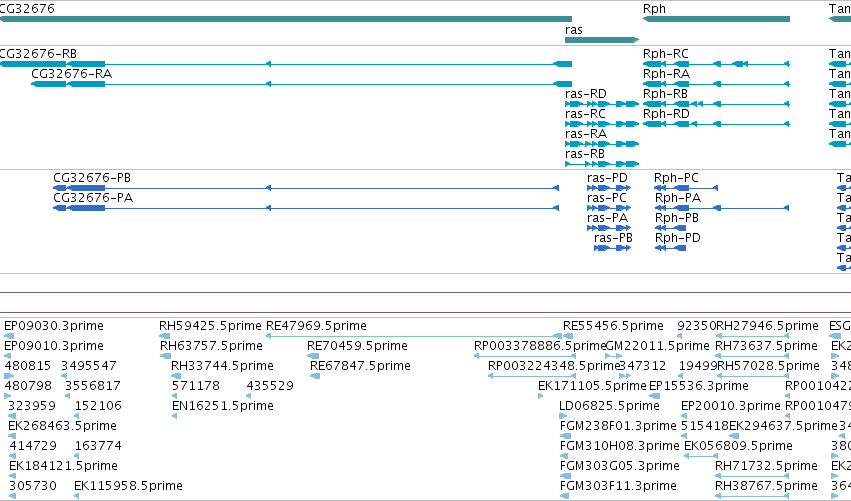The height and width of the screenshot is (501, 851).
Task: Click feature 163774
Action: pyautogui.click(x=98, y=446)
